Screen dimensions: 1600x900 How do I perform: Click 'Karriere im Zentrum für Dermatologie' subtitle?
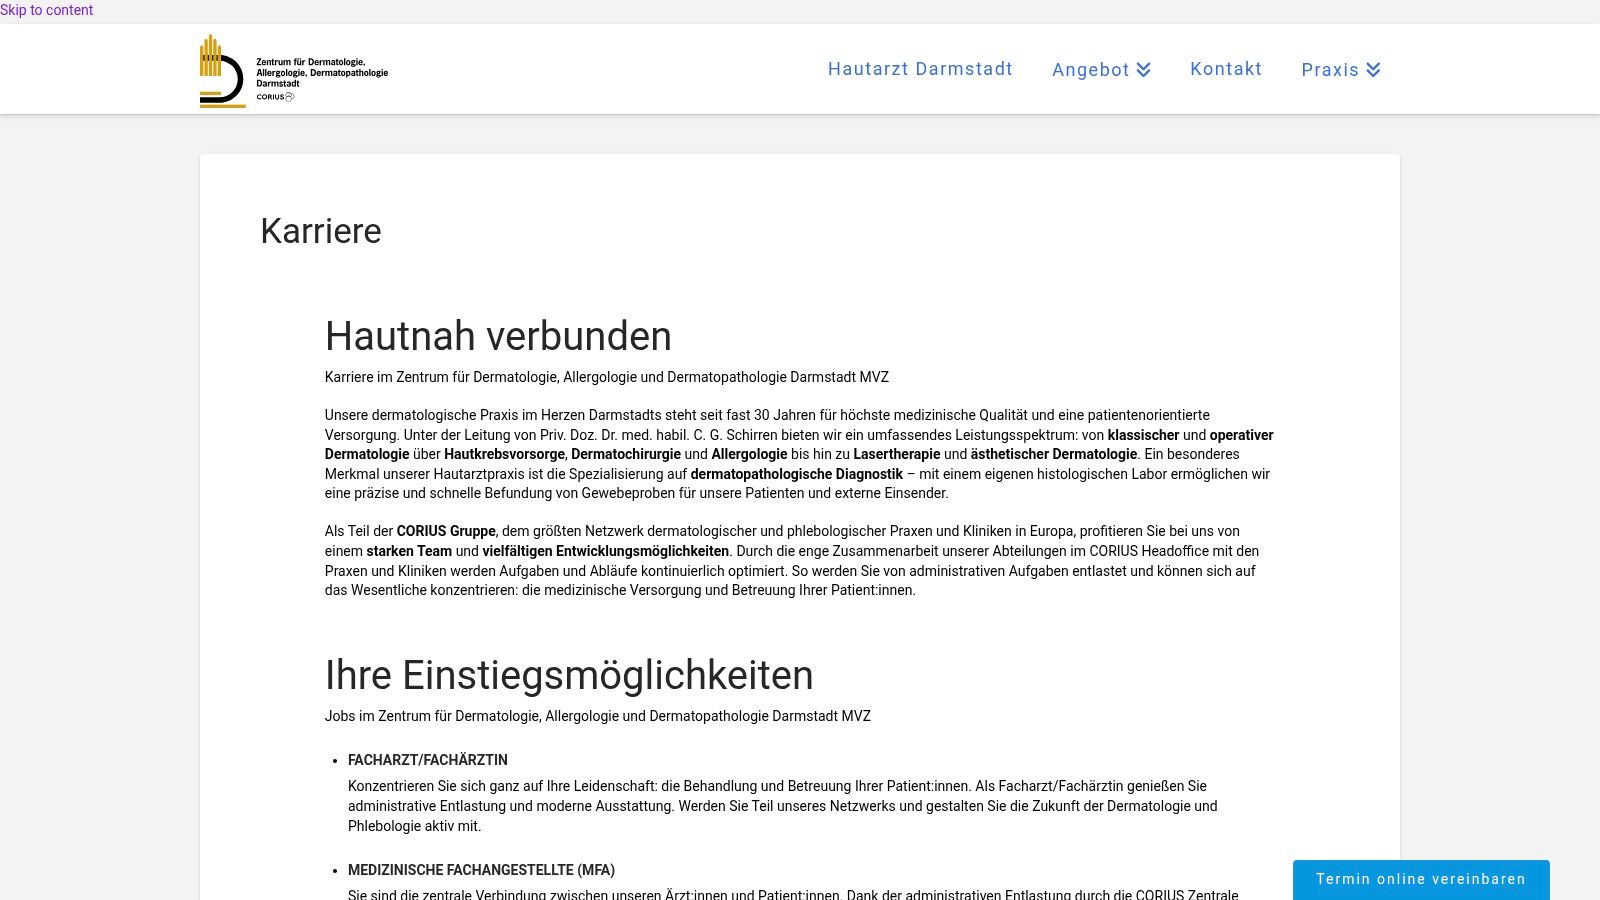607,377
